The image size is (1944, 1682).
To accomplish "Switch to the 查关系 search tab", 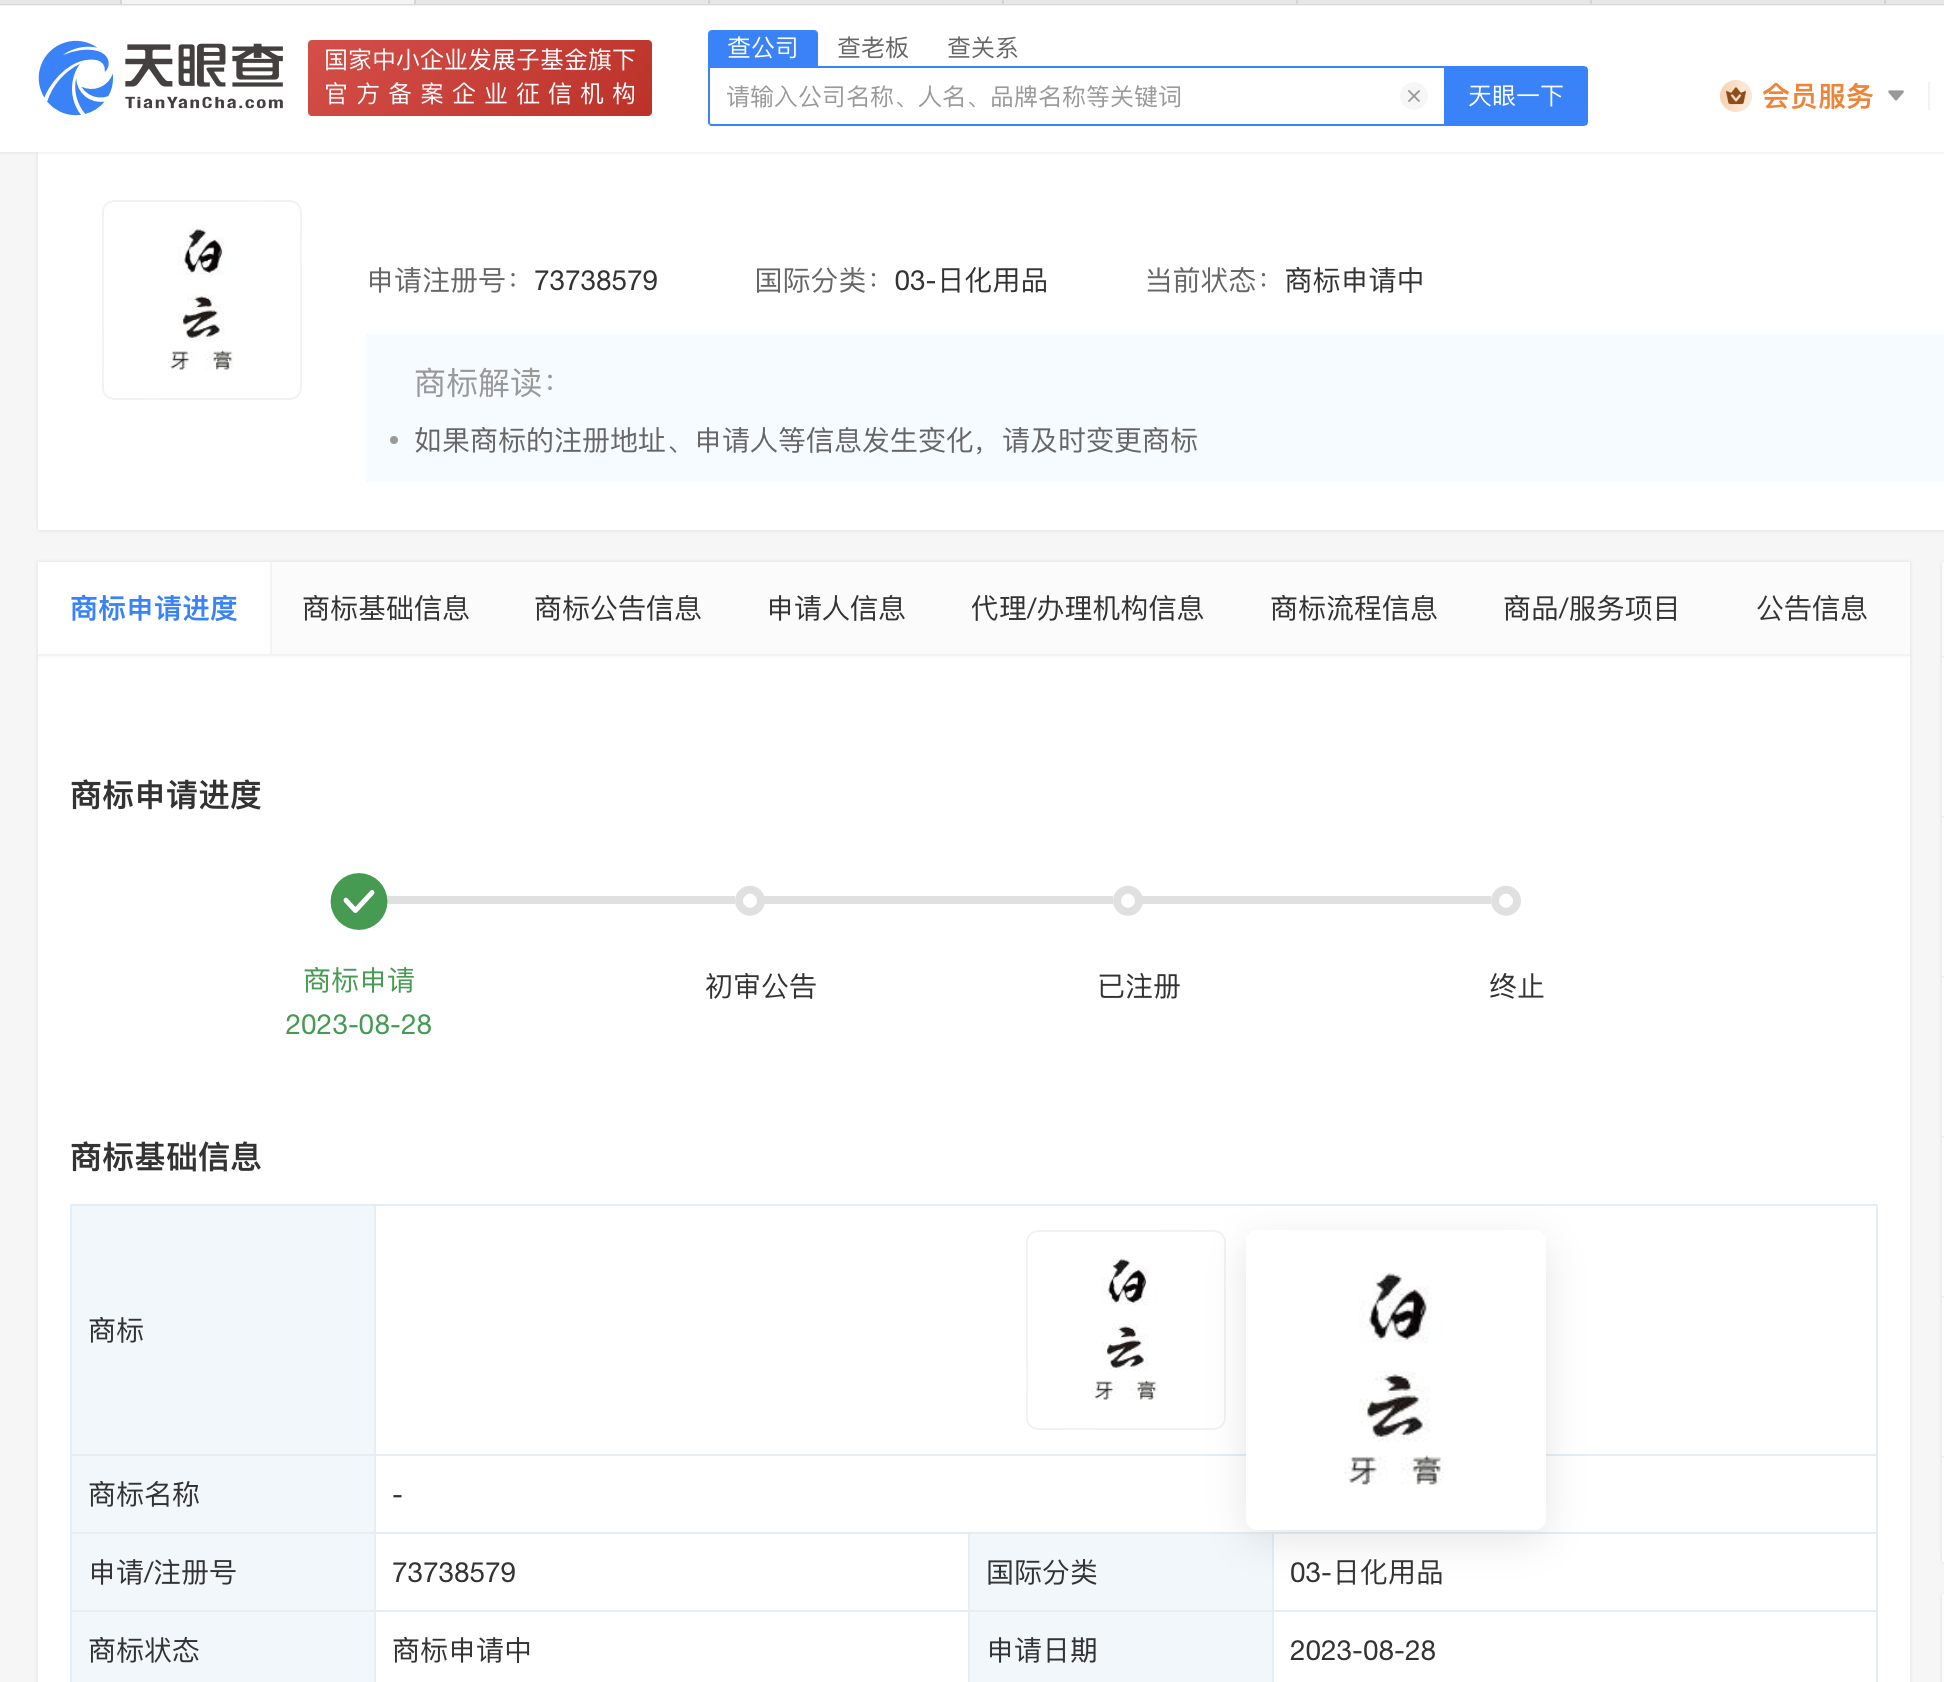I will click(982, 48).
